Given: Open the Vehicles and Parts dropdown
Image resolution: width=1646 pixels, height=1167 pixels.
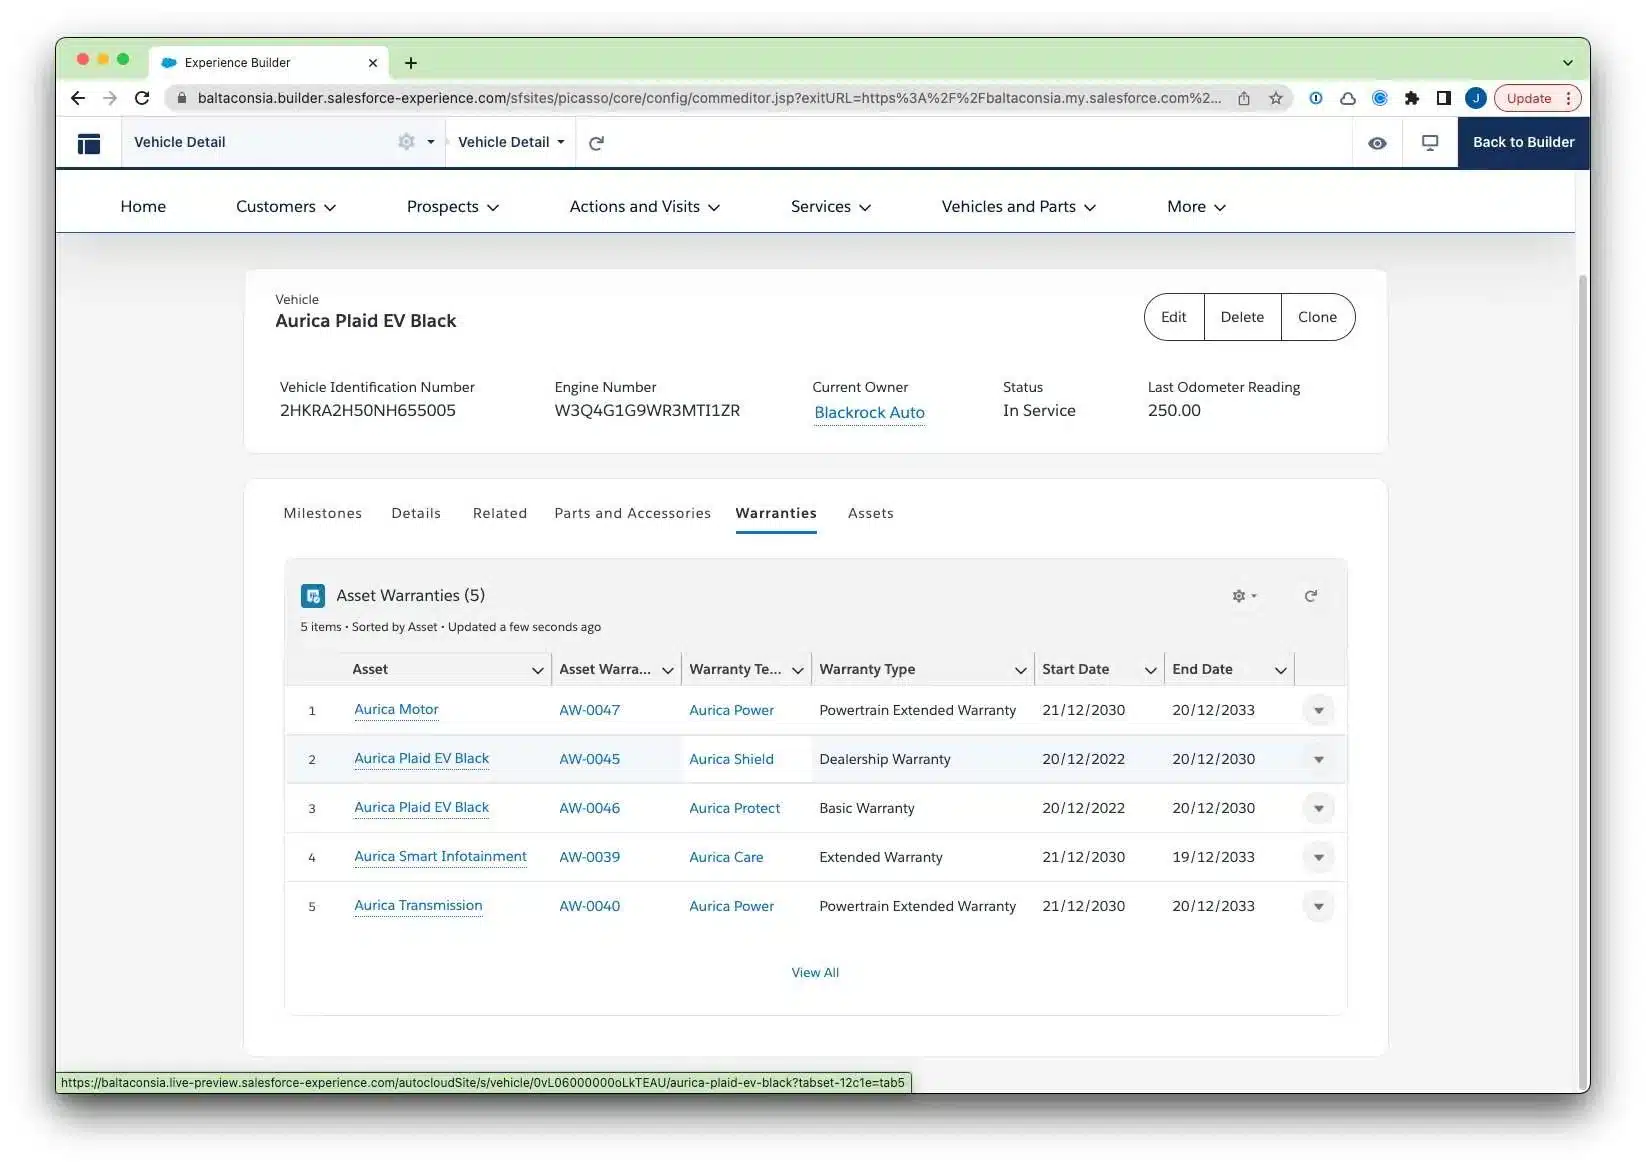Looking at the screenshot, I should pos(1018,207).
